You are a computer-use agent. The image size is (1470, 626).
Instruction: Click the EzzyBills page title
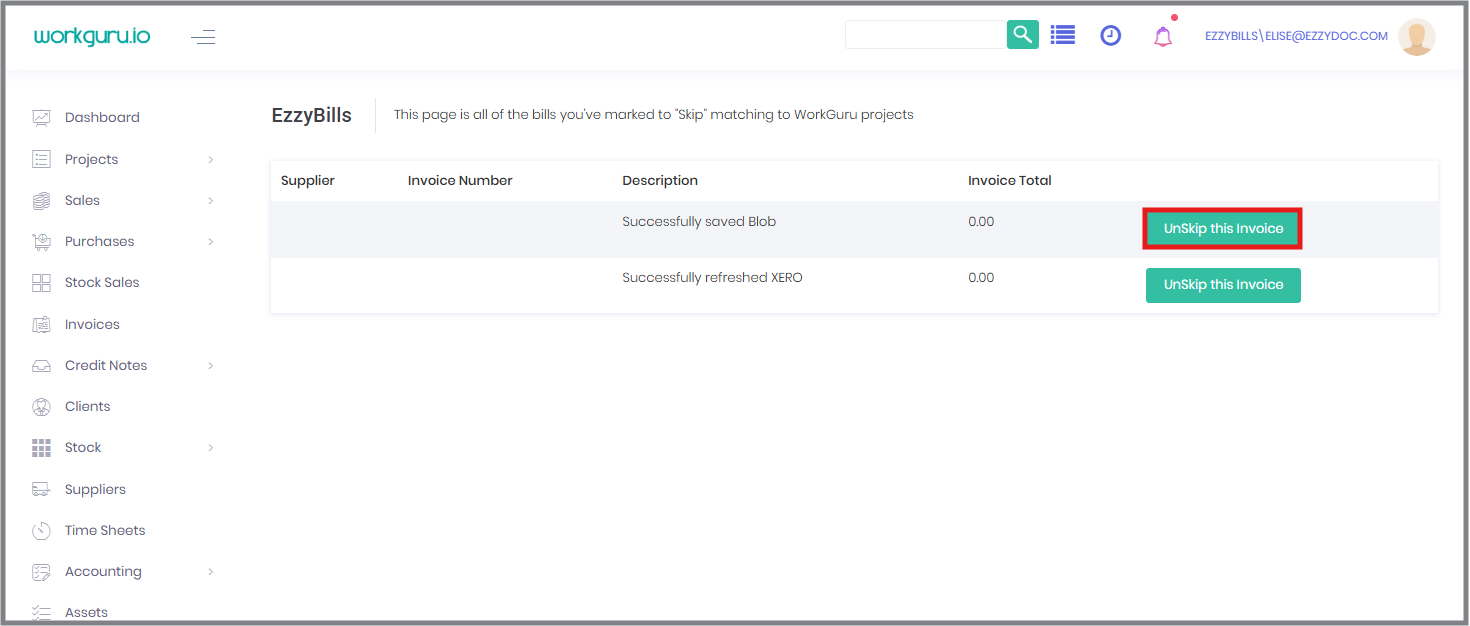tap(312, 116)
